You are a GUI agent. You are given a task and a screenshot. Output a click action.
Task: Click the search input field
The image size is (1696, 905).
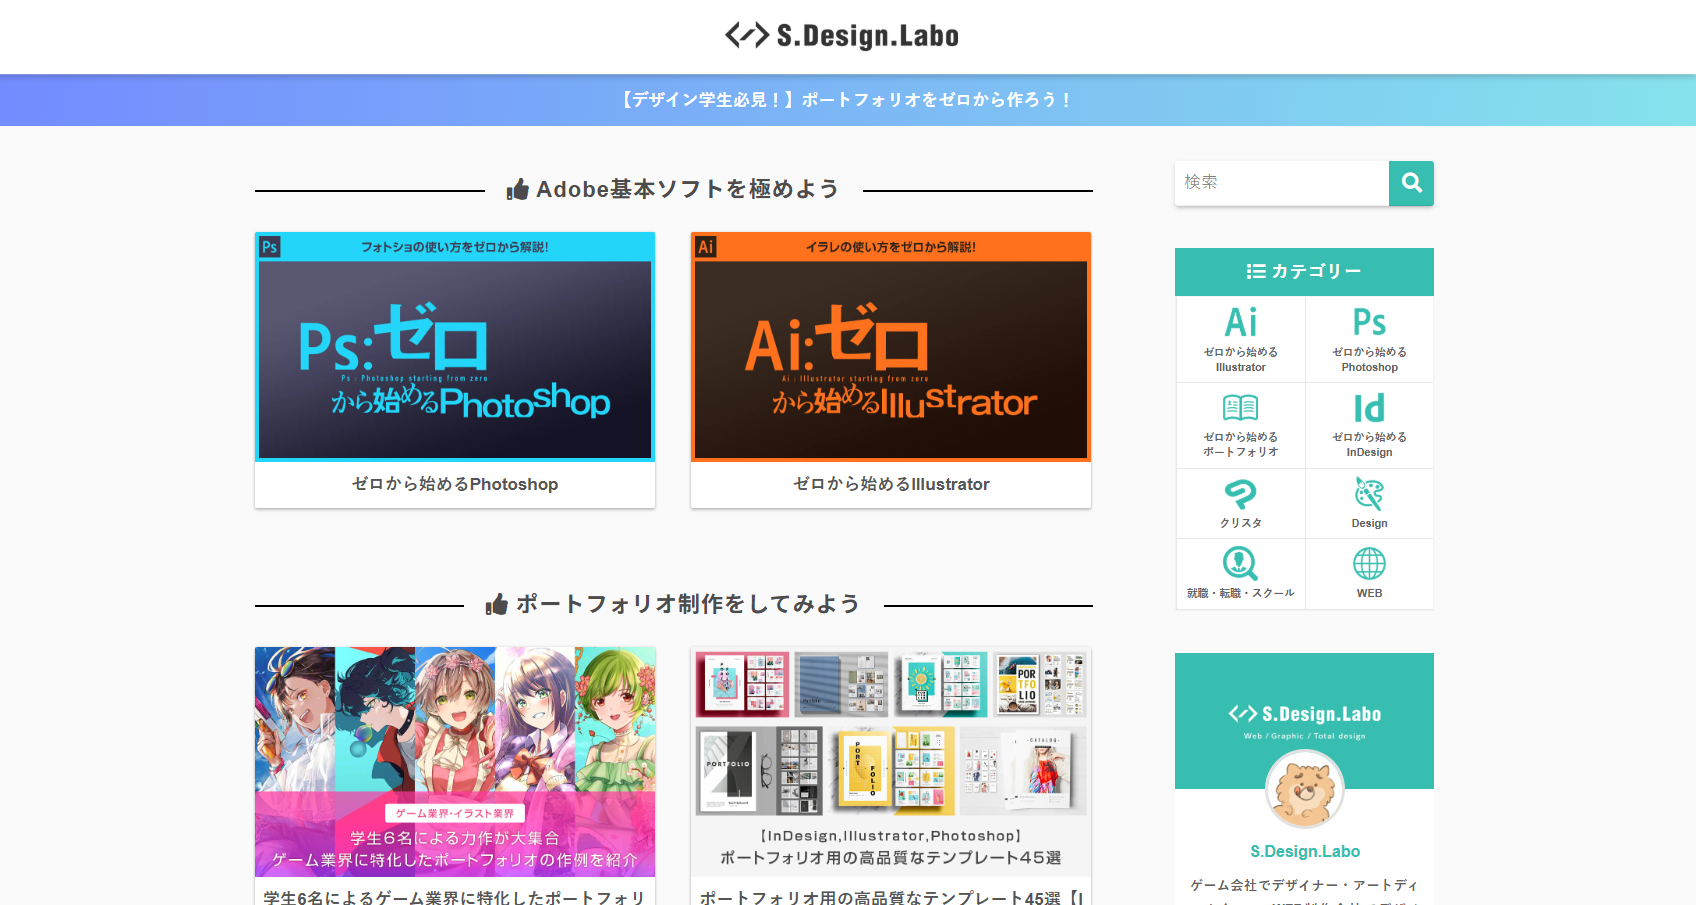(1280, 183)
